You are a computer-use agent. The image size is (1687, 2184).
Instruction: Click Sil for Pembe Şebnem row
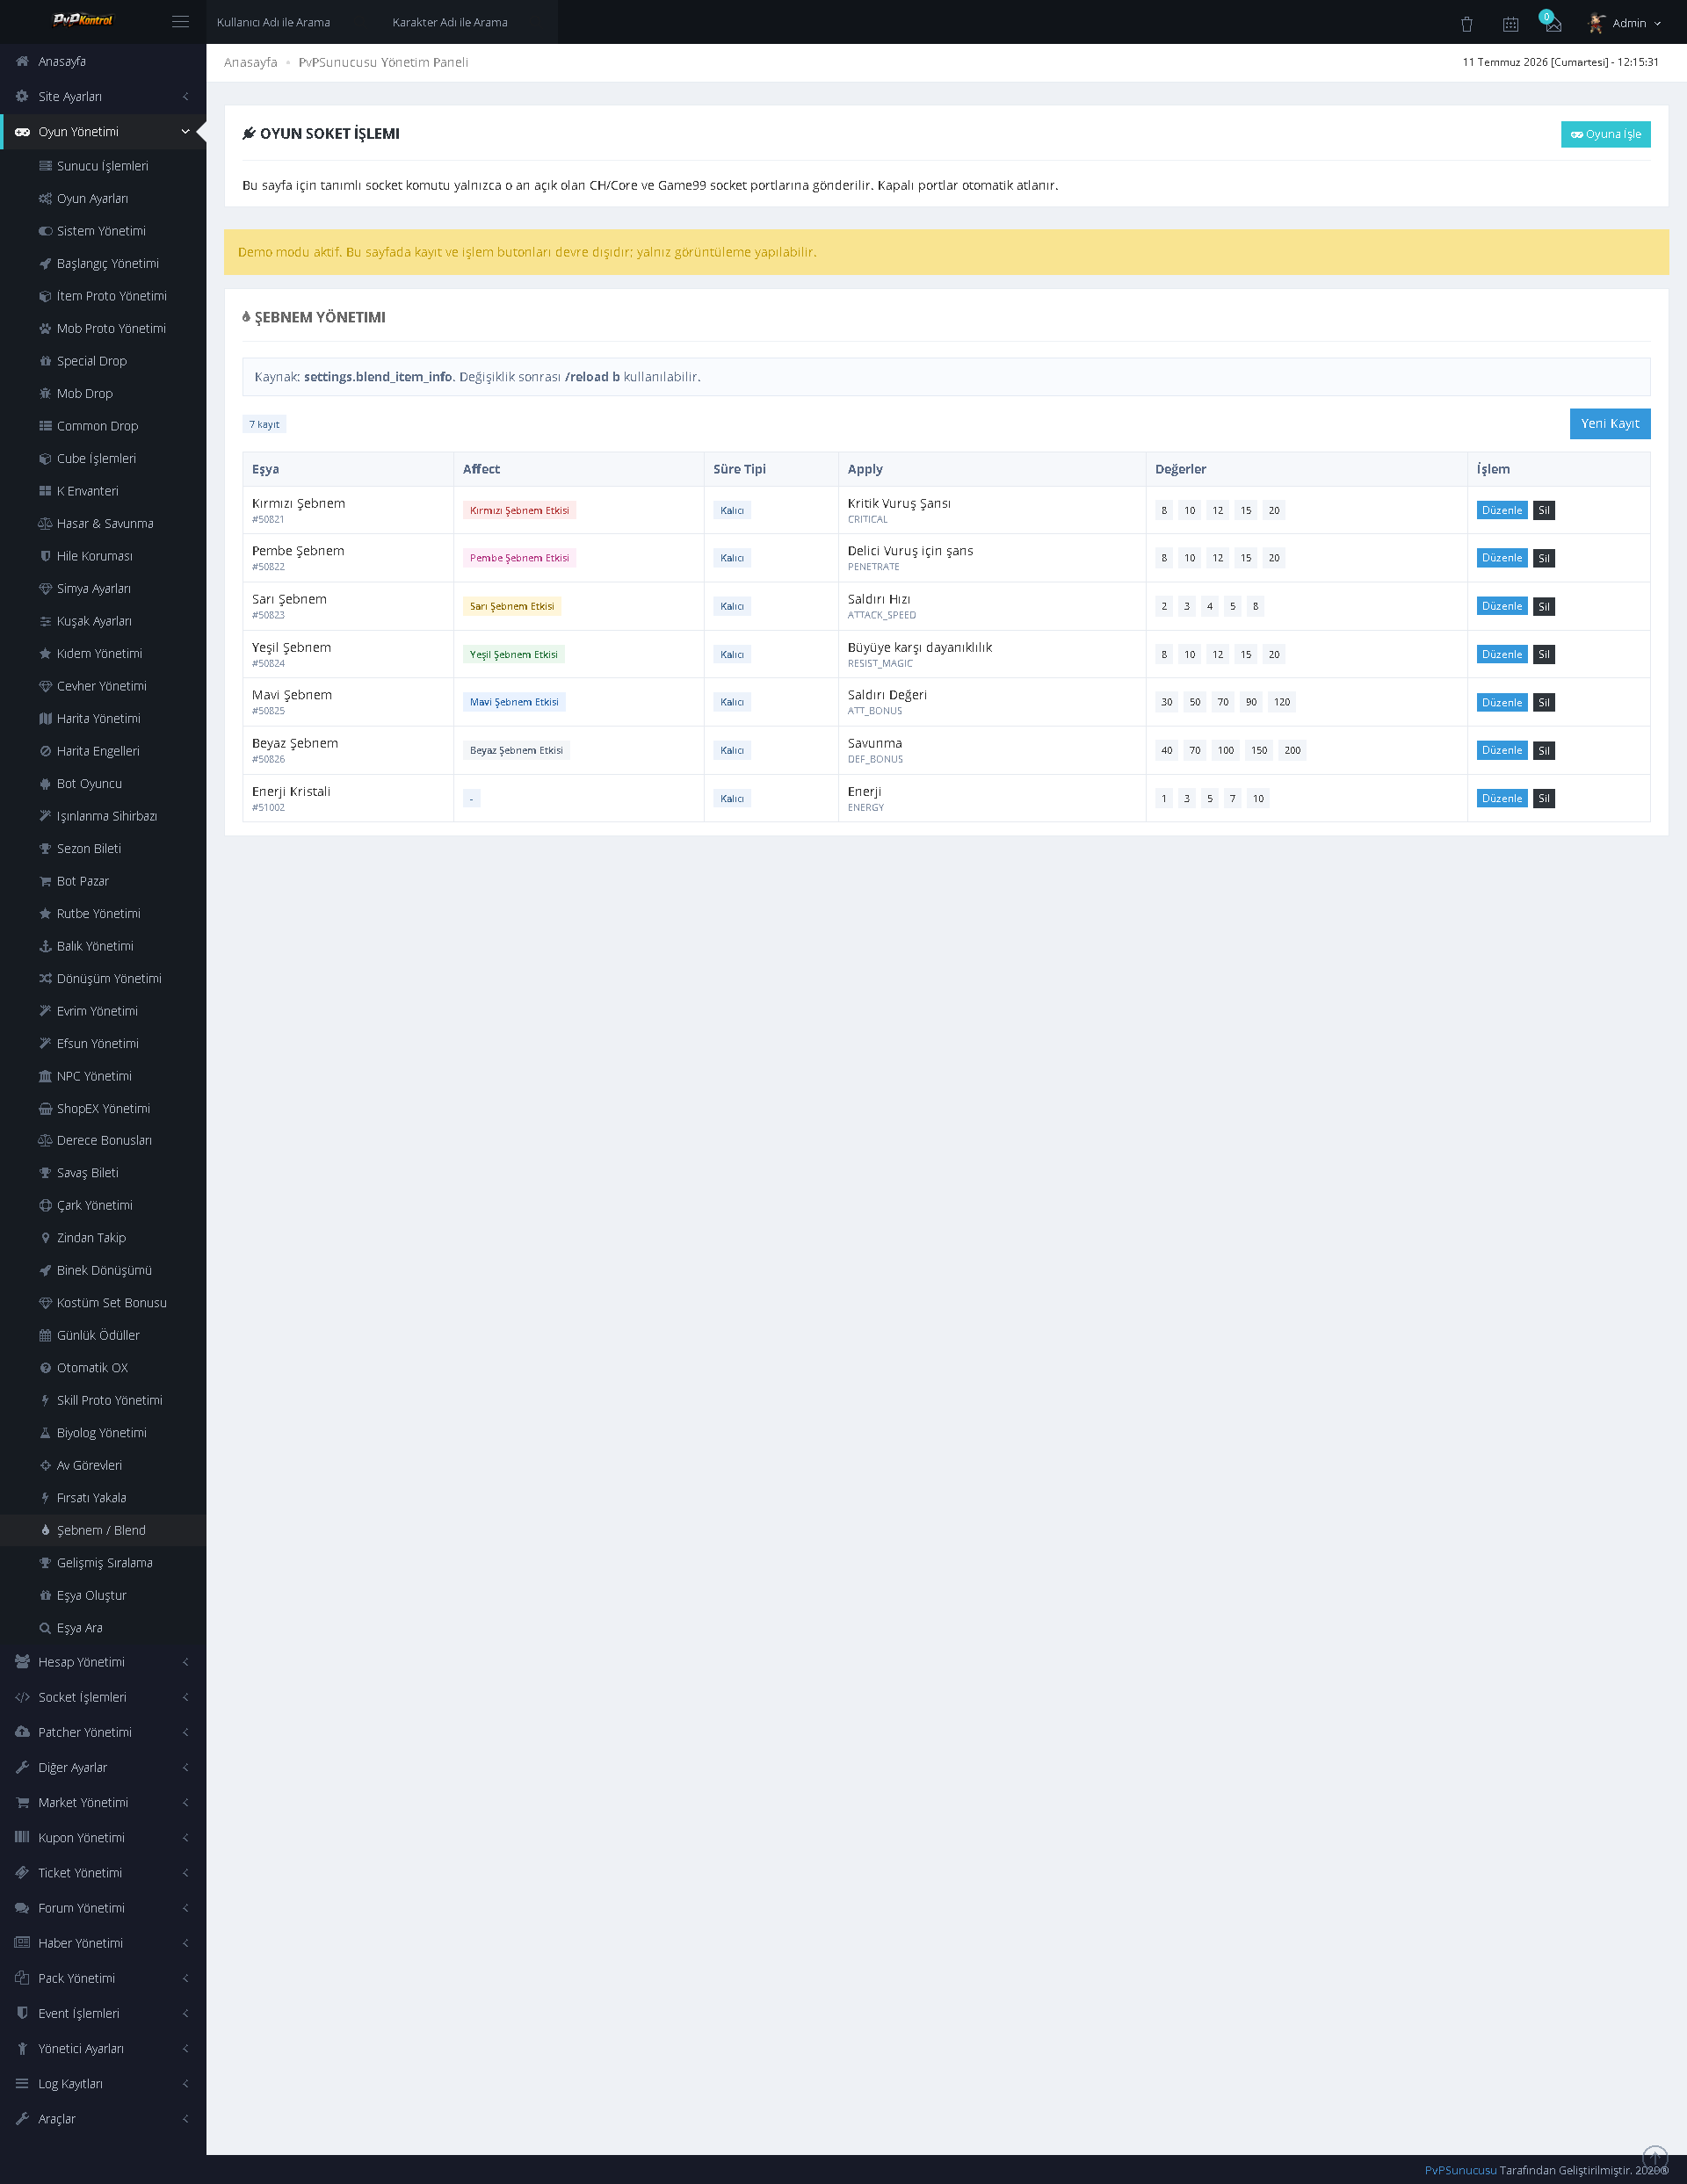[x=1543, y=558]
